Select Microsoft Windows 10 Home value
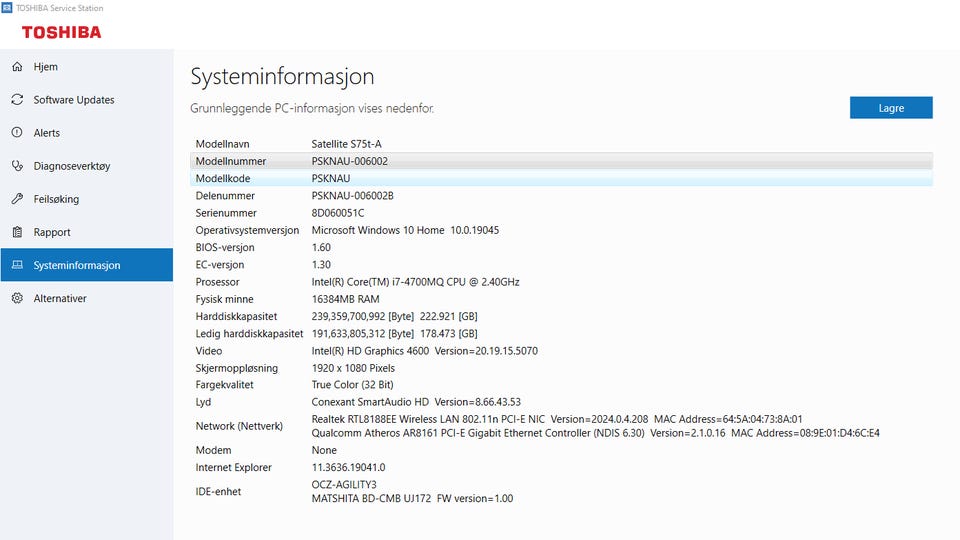The height and width of the screenshot is (540, 960). tap(405, 230)
